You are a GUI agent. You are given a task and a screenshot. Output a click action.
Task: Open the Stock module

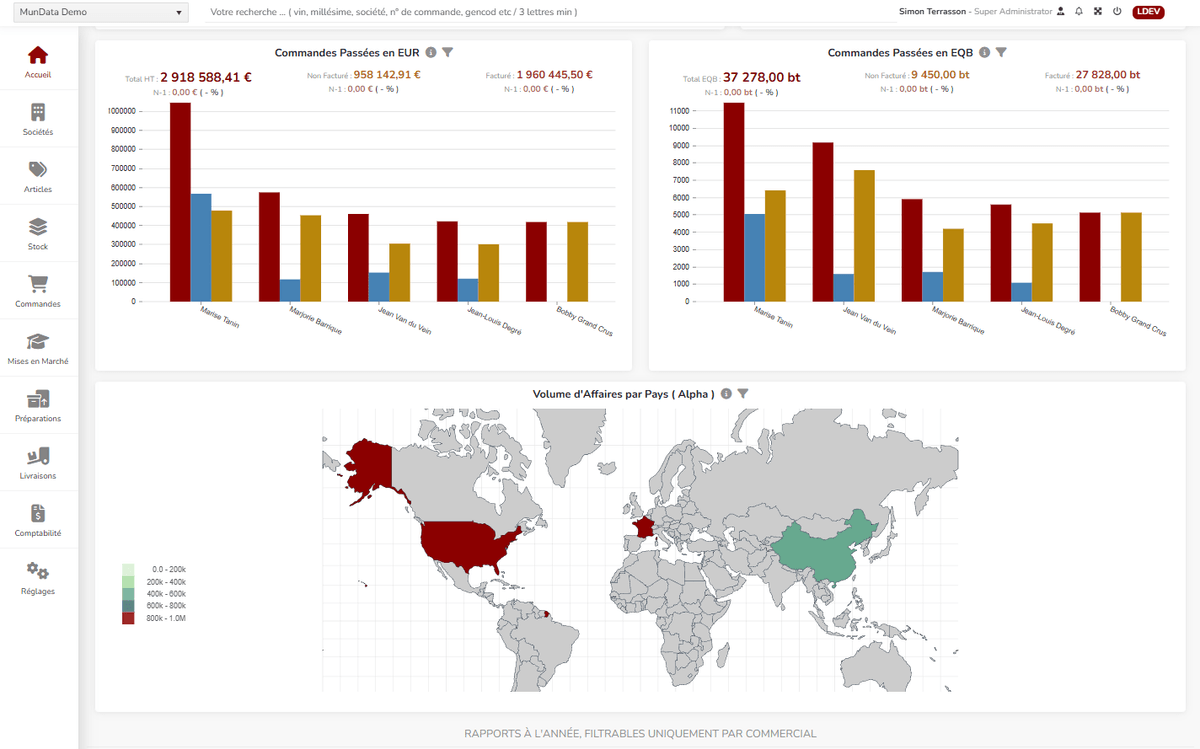point(38,233)
